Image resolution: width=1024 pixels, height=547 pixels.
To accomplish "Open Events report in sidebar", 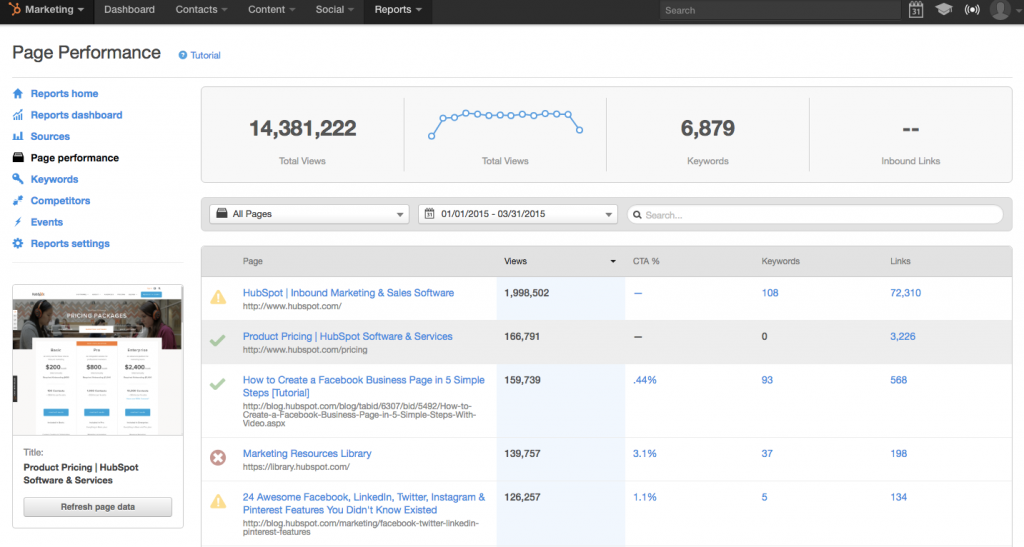I will pyautogui.click(x=46, y=222).
